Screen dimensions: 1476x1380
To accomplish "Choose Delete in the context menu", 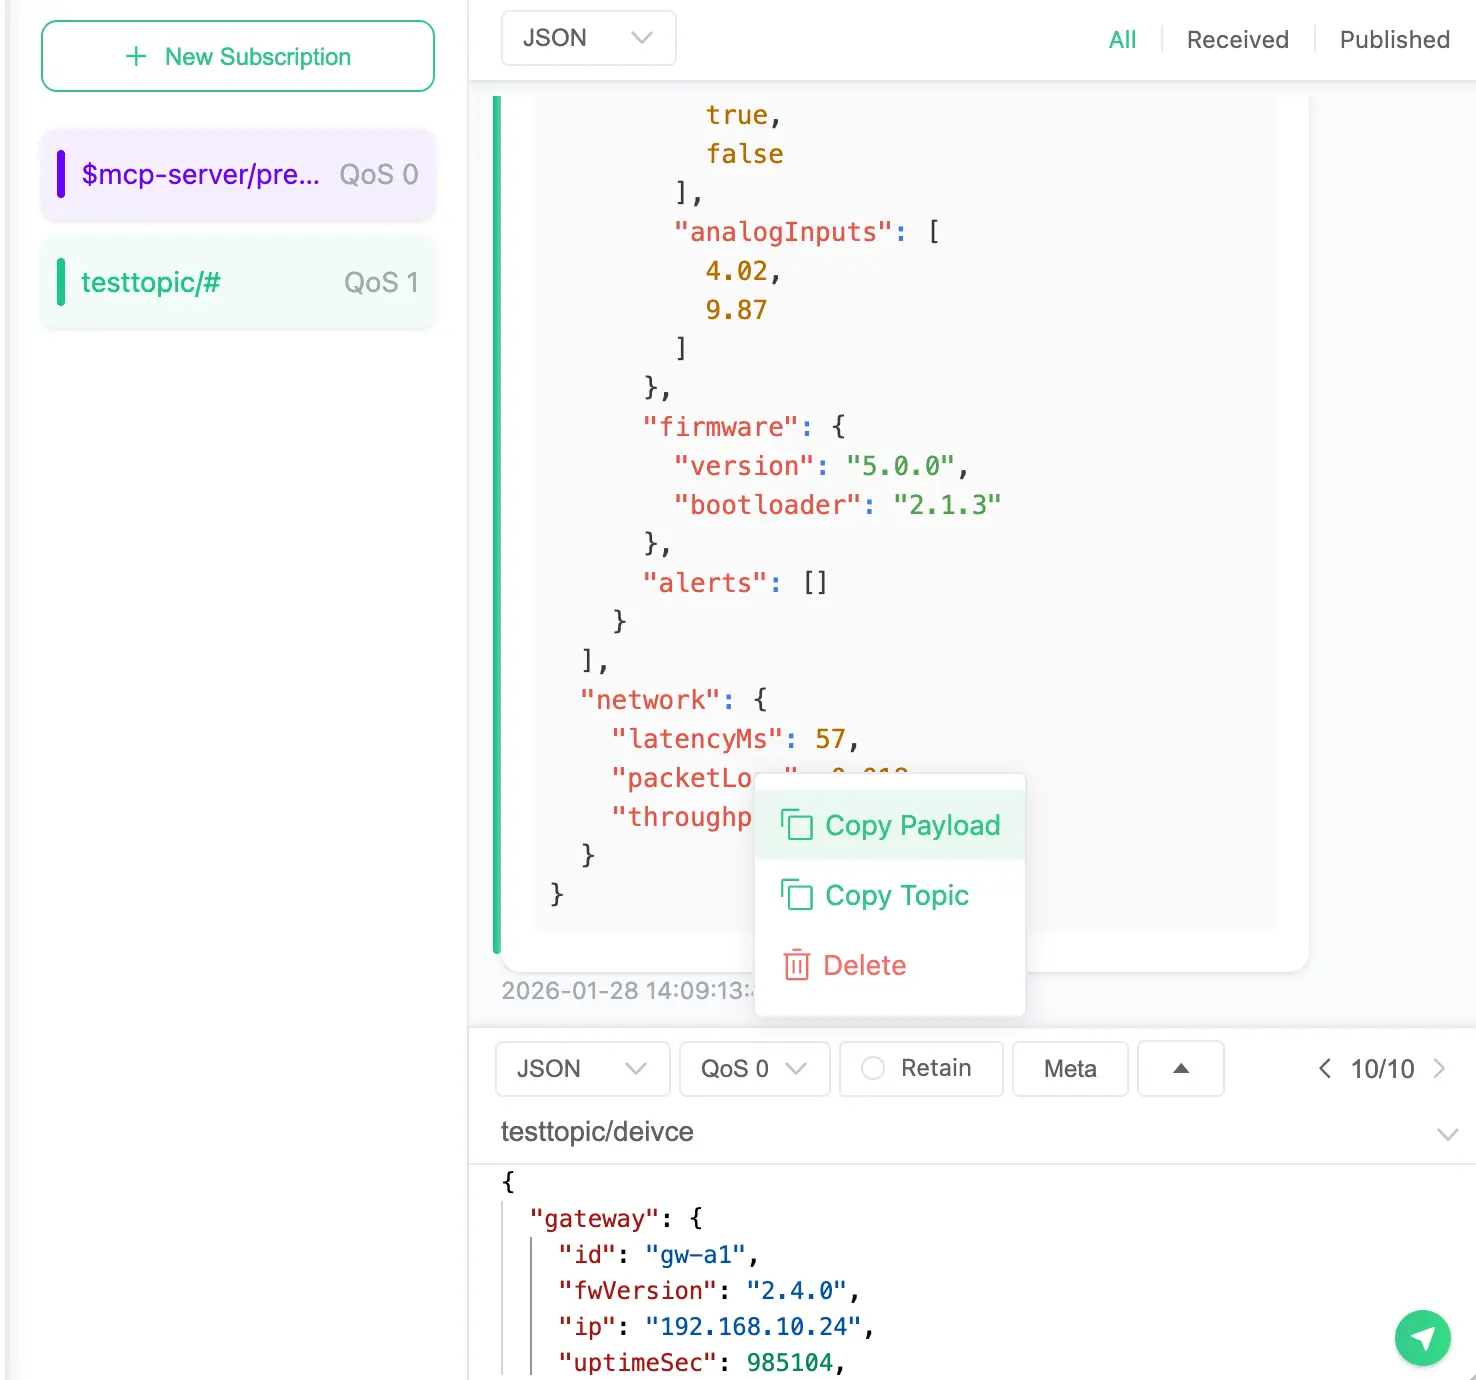I will tap(864, 965).
